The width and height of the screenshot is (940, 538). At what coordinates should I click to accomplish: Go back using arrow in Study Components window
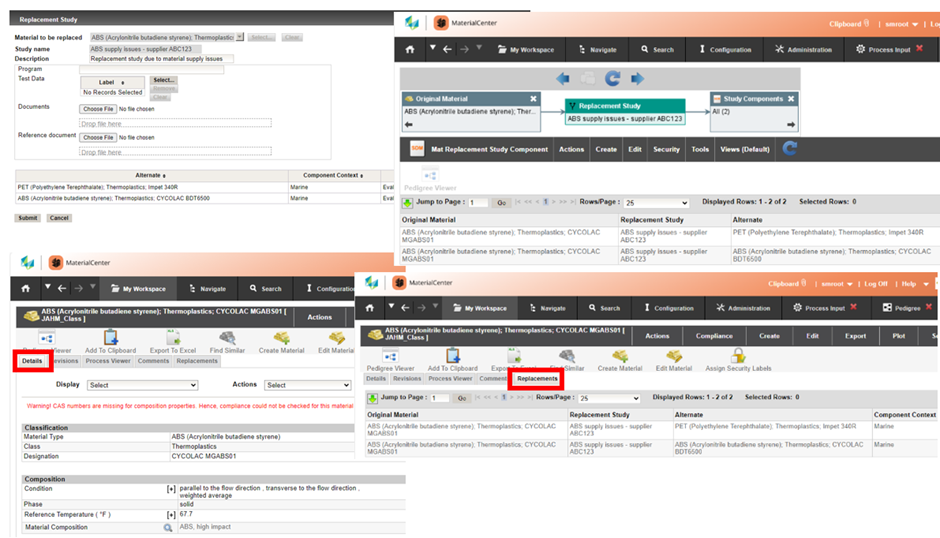[x=447, y=49]
